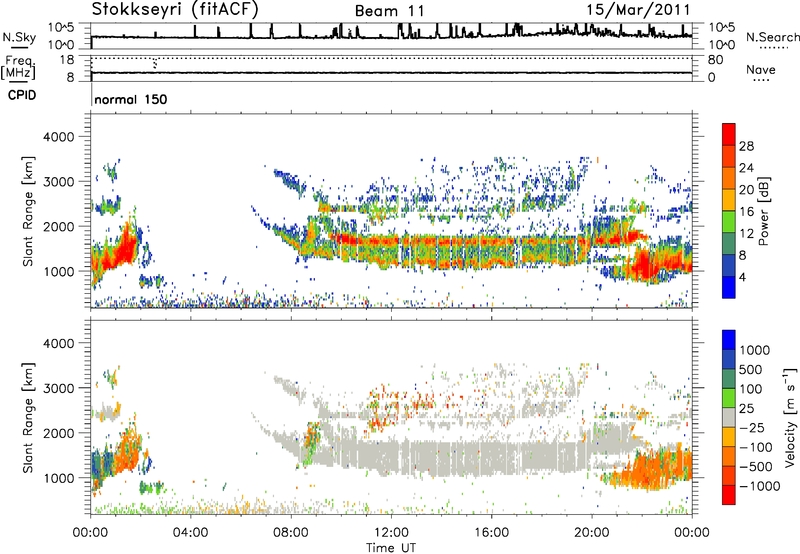Image resolution: width=800 pixels, height=554 pixels.
Task: Select the '04:00' time tick label
Action: coord(190,533)
